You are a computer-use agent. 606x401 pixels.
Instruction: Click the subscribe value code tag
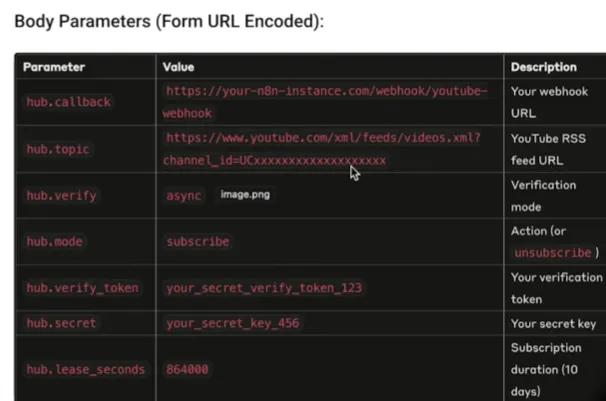(x=198, y=241)
